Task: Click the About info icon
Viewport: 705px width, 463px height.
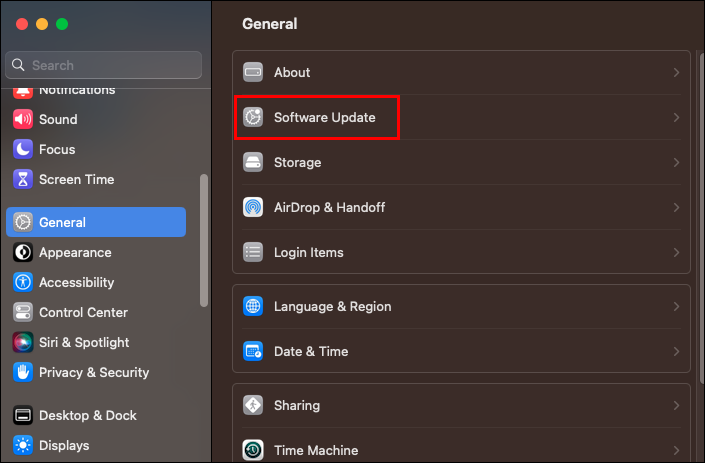Action: coord(254,72)
